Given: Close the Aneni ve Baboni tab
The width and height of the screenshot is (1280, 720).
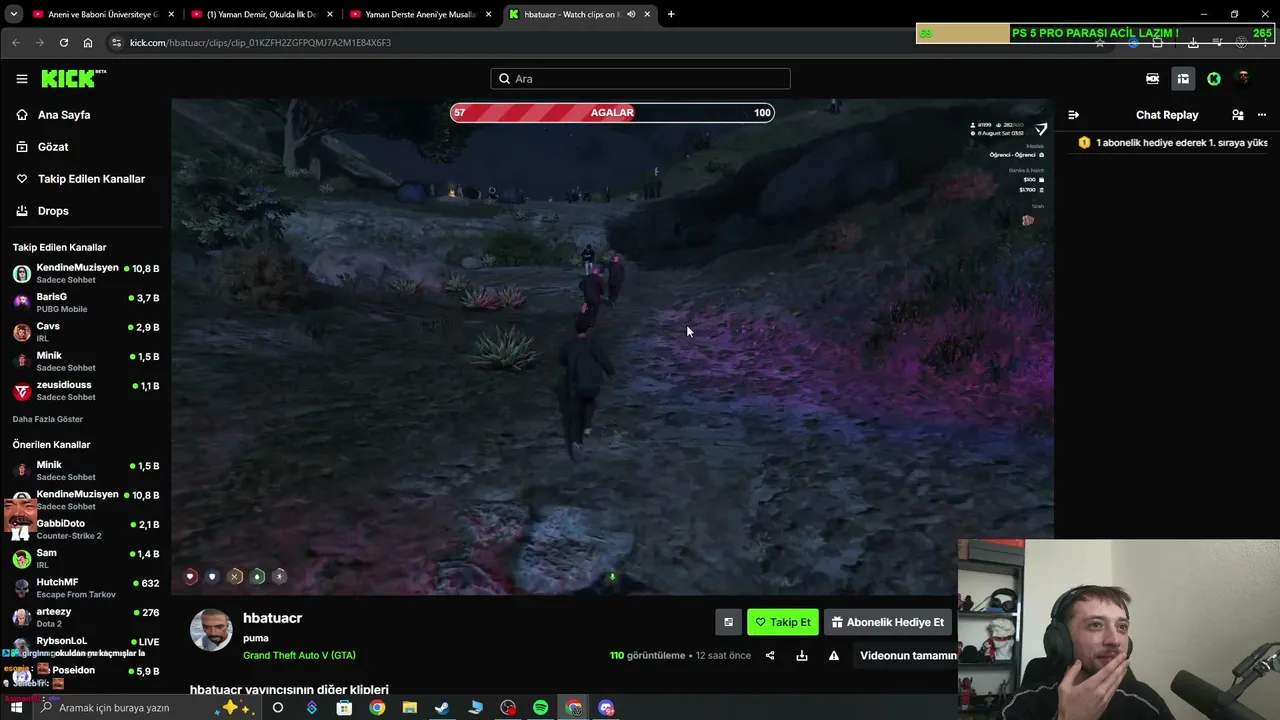Looking at the screenshot, I should click(x=171, y=14).
